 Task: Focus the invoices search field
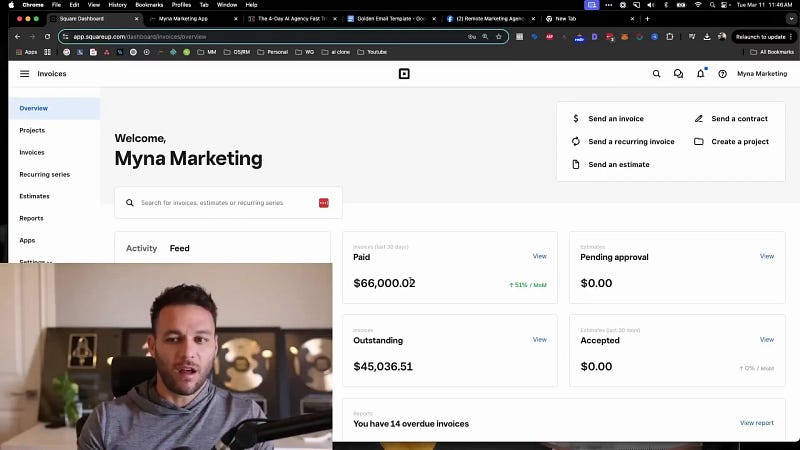click(228, 203)
